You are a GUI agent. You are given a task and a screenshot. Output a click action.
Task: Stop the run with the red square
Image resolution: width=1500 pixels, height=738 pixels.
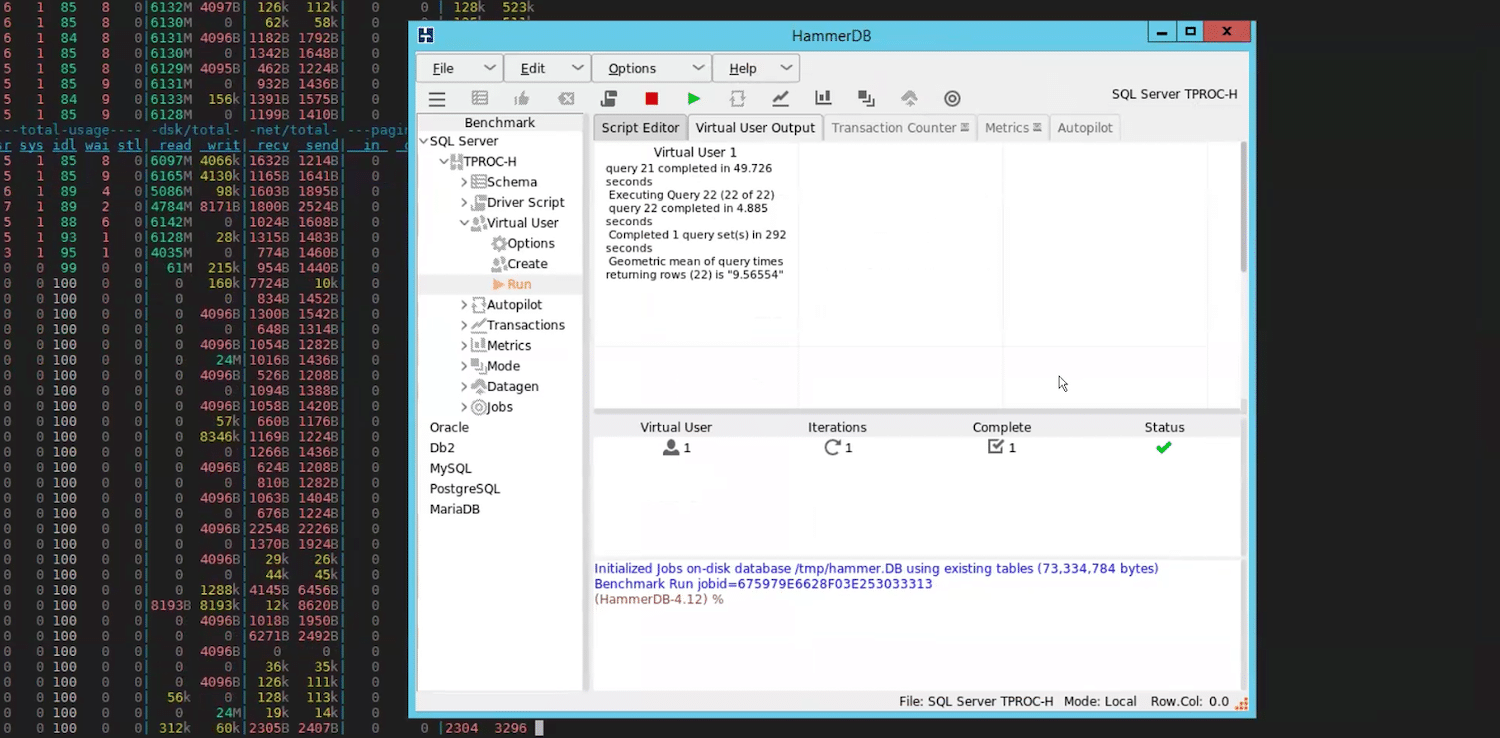click(x=652, y=99)
